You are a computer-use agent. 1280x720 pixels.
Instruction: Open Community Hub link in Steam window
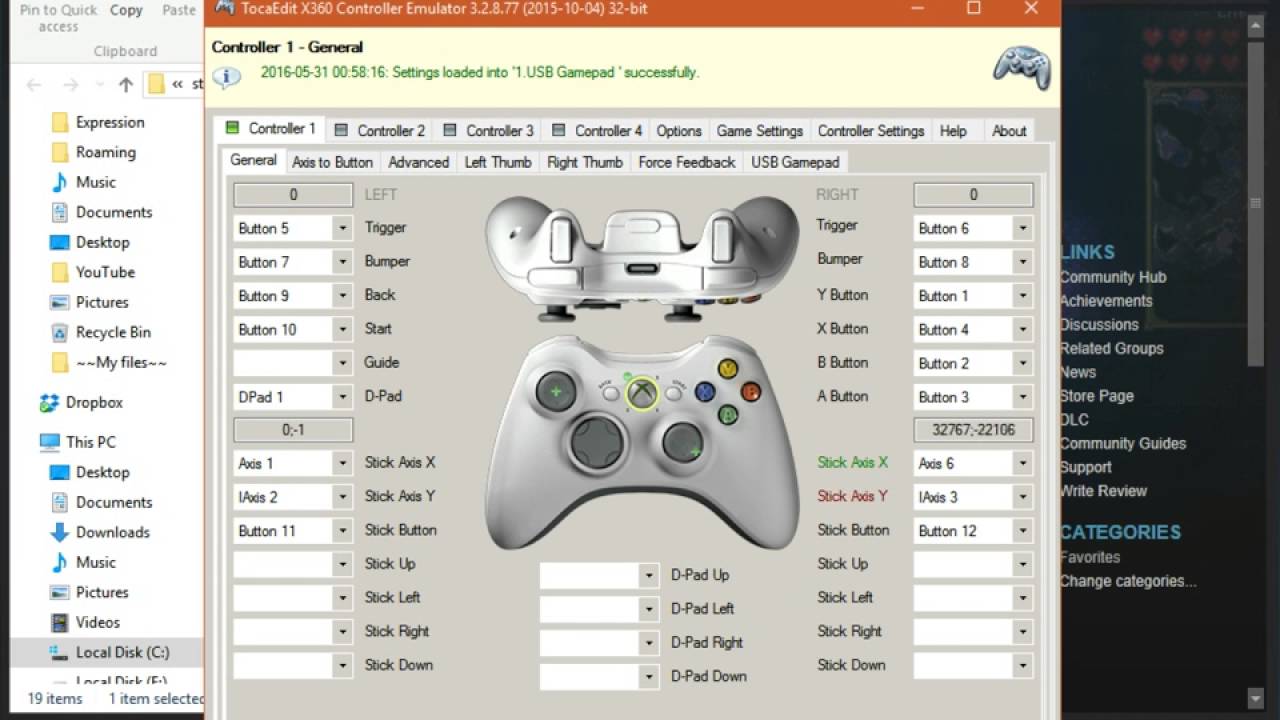(x=1113, y=277)
